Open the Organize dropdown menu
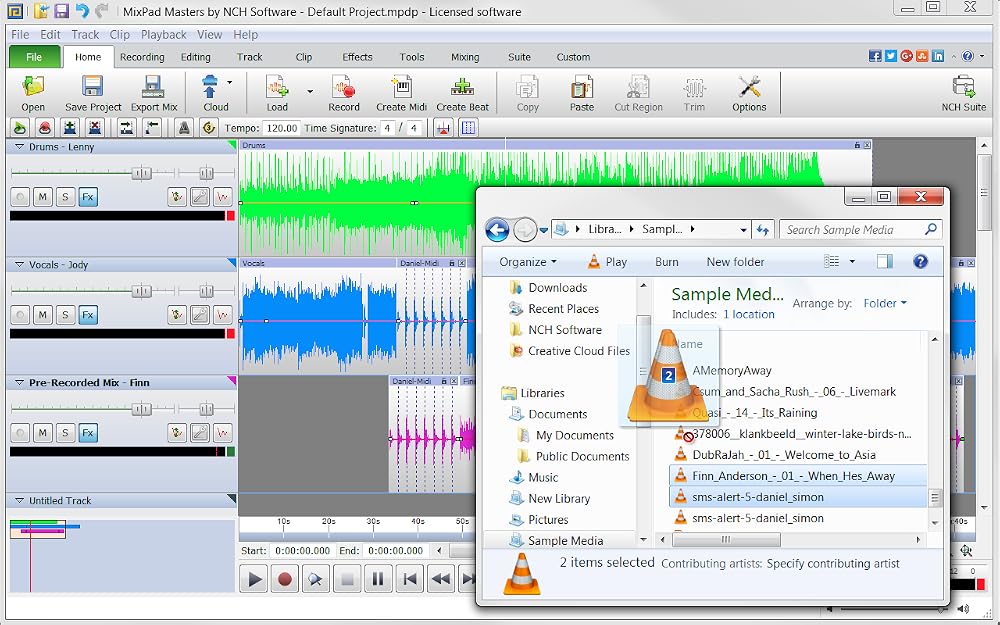Viewport: 1000px width, 625px height. (x=527, y=261)
